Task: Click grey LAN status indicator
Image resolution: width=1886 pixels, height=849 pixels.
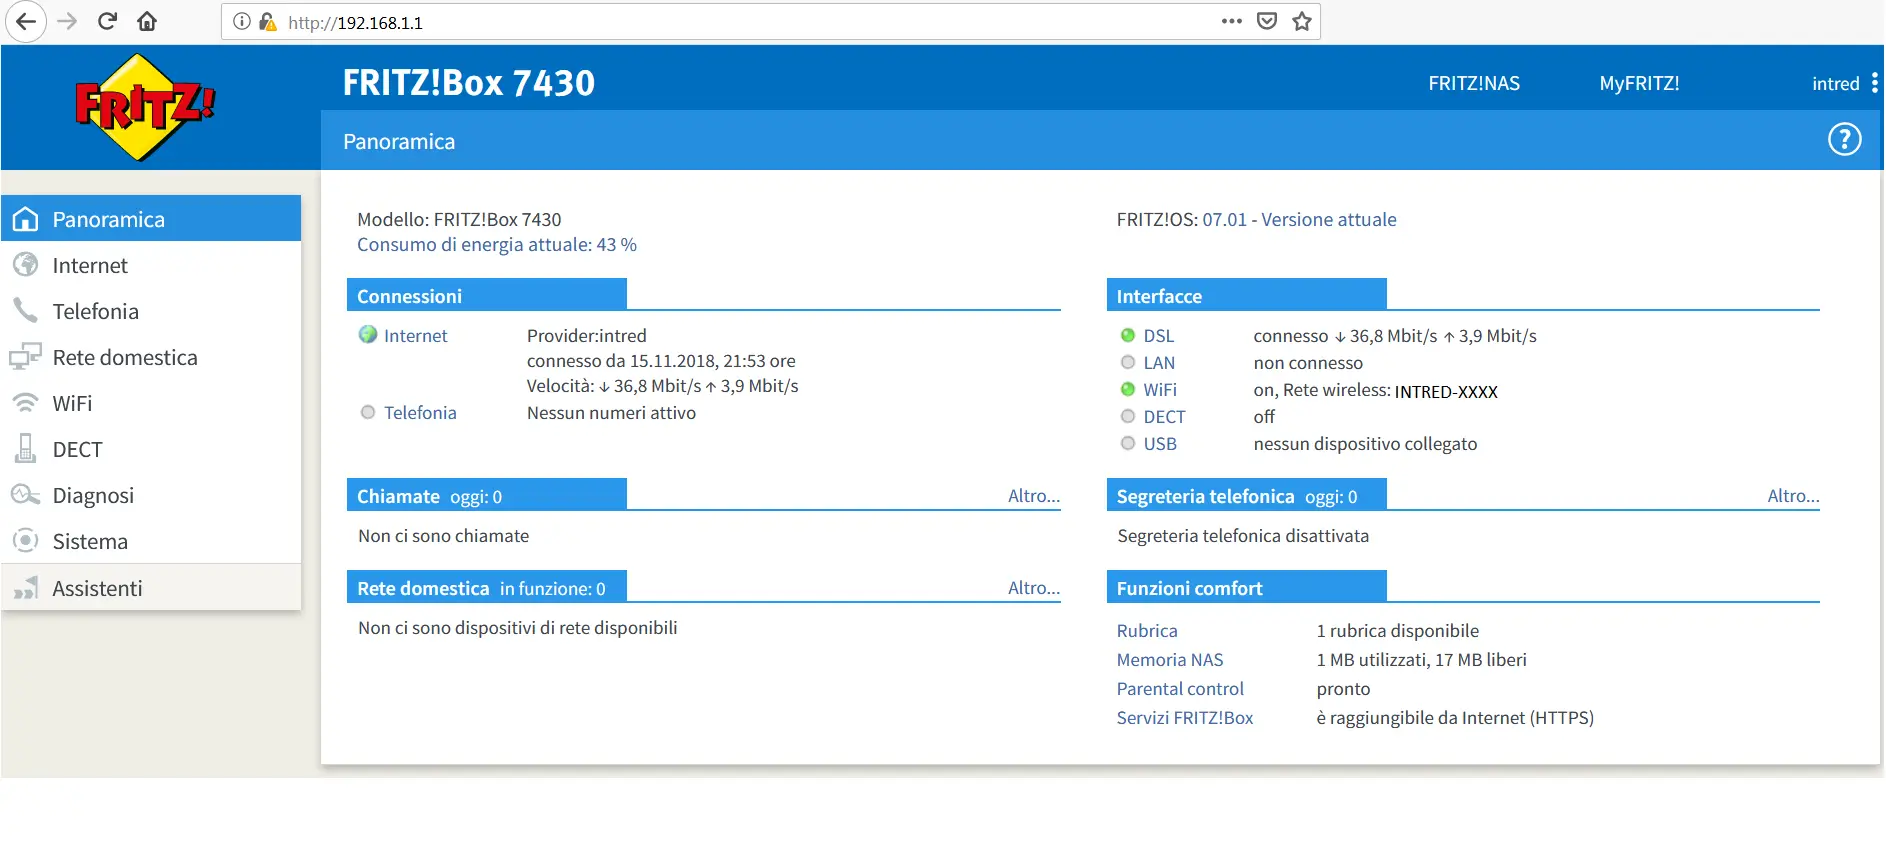Action: tap(1128, 362)
